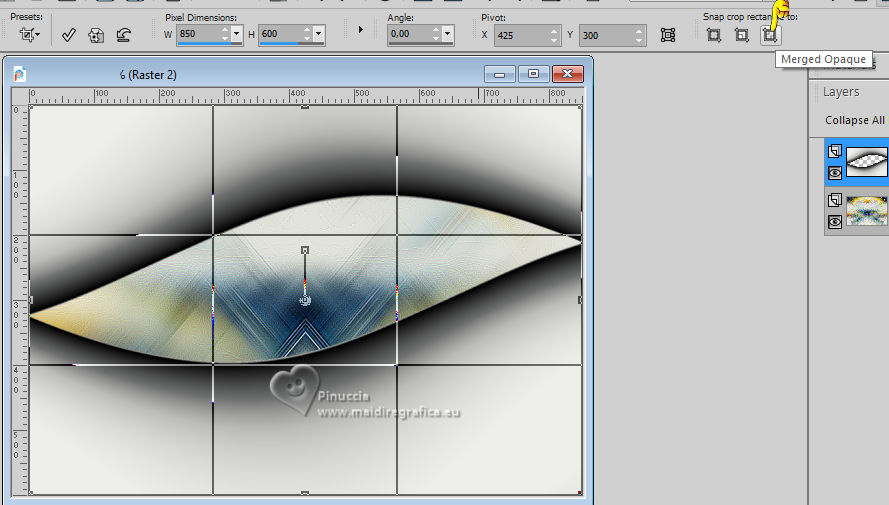
Task: Click Collapse All in Layers panel
Action: click(854, 120)
